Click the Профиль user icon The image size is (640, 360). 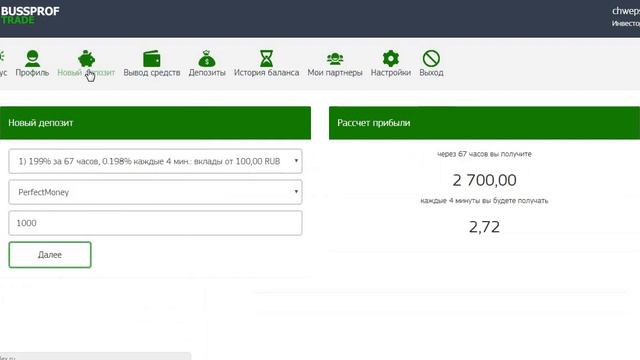pos(32,58)
